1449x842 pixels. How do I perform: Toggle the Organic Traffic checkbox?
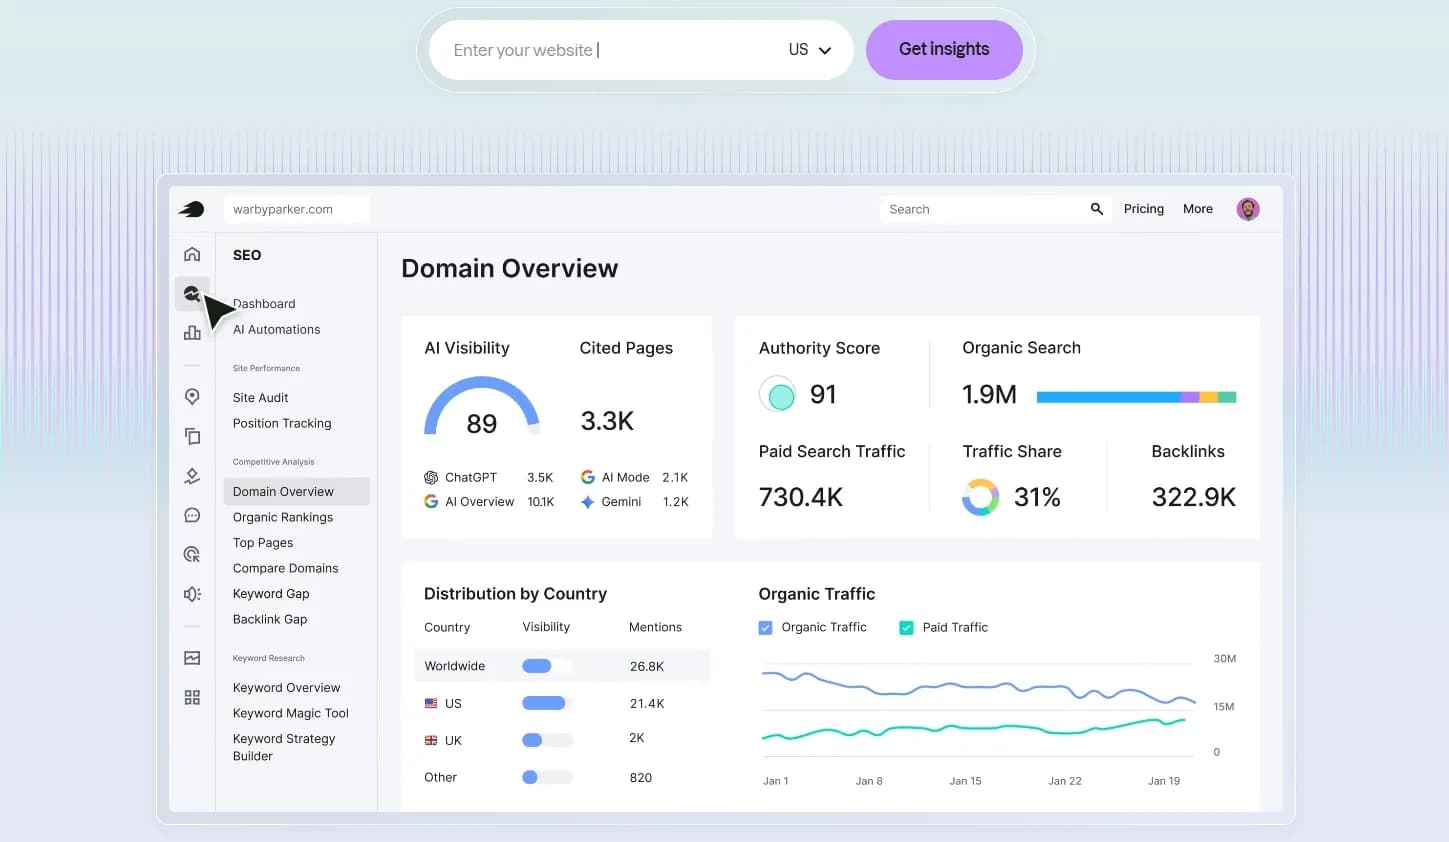click(x=765, y=628)
